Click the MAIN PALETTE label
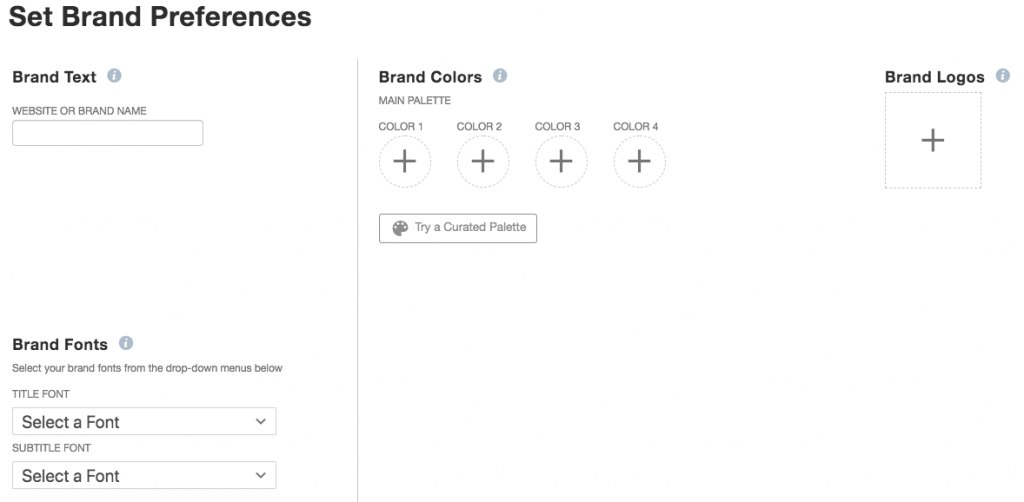Viewport: 1024px width, 502px height. (415, 101)
